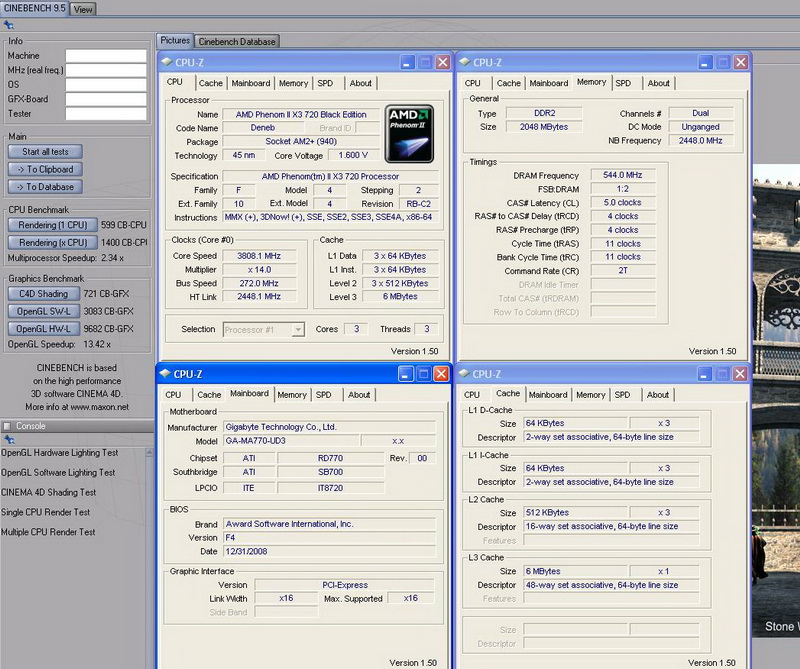Click the To Clipboard button

(x=45, y=169)
